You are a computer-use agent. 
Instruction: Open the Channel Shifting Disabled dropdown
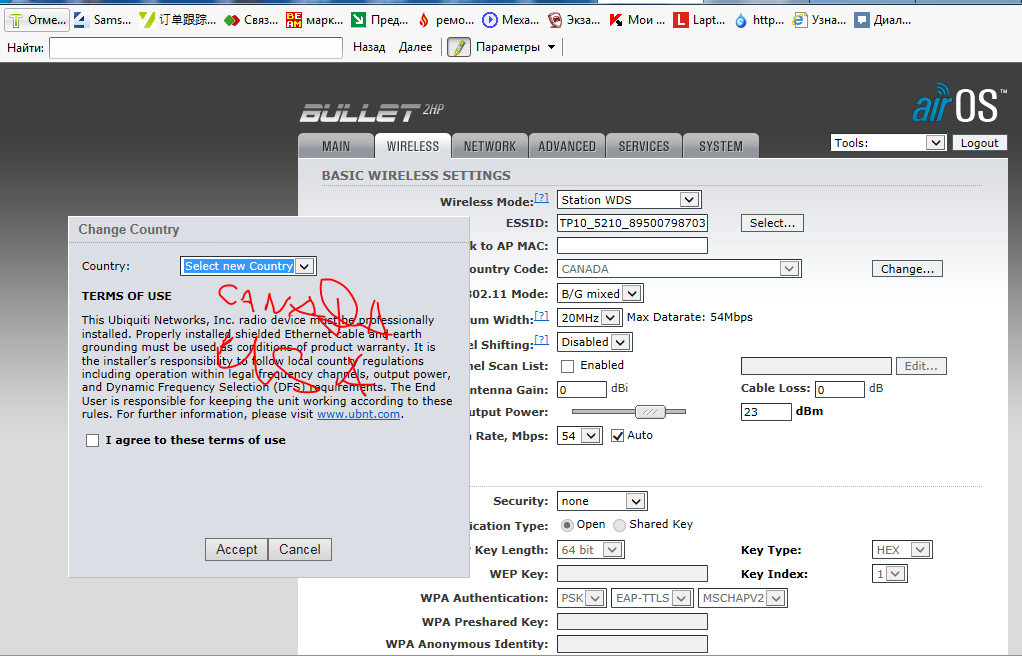(x=594, y=342)
